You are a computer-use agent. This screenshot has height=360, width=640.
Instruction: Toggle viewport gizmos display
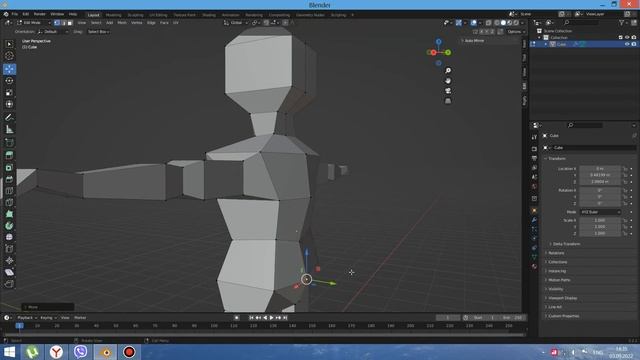(x=459, y=23)
